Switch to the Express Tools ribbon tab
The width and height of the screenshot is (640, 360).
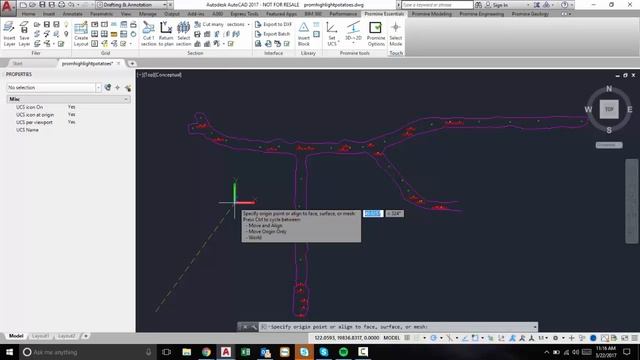click(244, 14)
